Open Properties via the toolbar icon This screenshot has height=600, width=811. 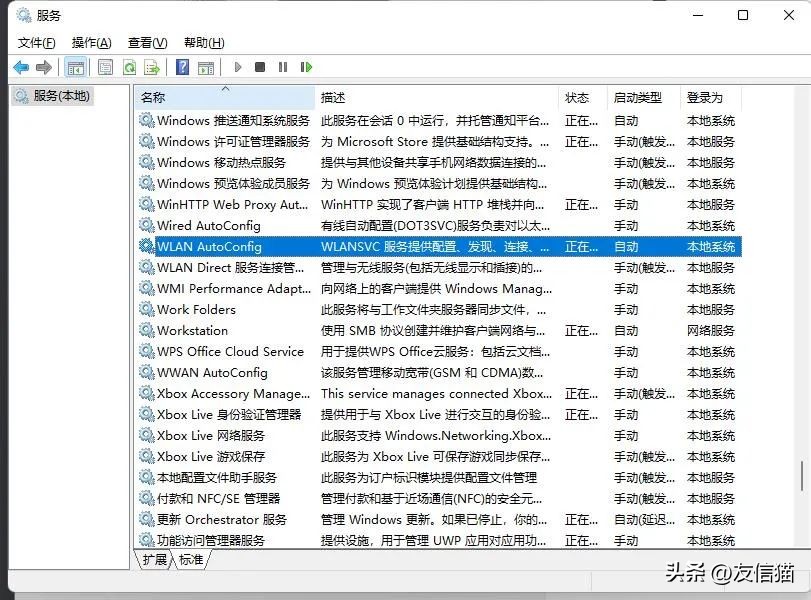(x=105, y=67)
